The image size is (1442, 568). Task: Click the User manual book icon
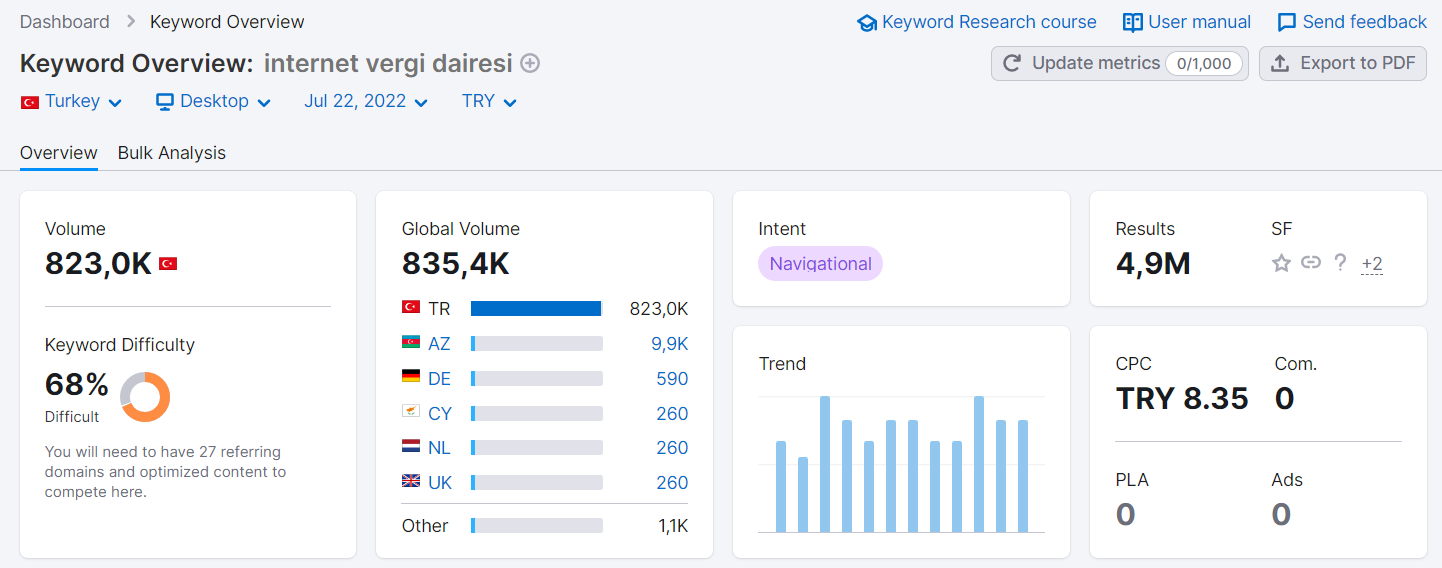(1132, 22)
